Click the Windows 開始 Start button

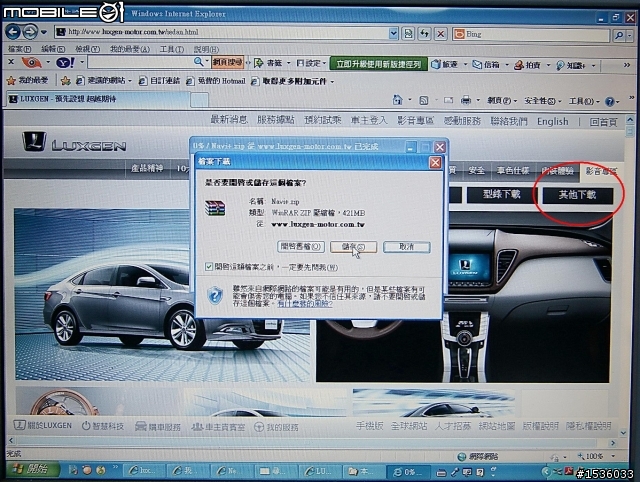tap(31, 470)
